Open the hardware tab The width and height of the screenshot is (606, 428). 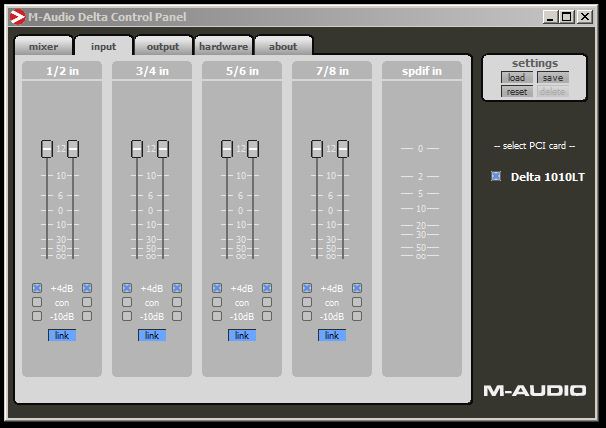(223, 46)
